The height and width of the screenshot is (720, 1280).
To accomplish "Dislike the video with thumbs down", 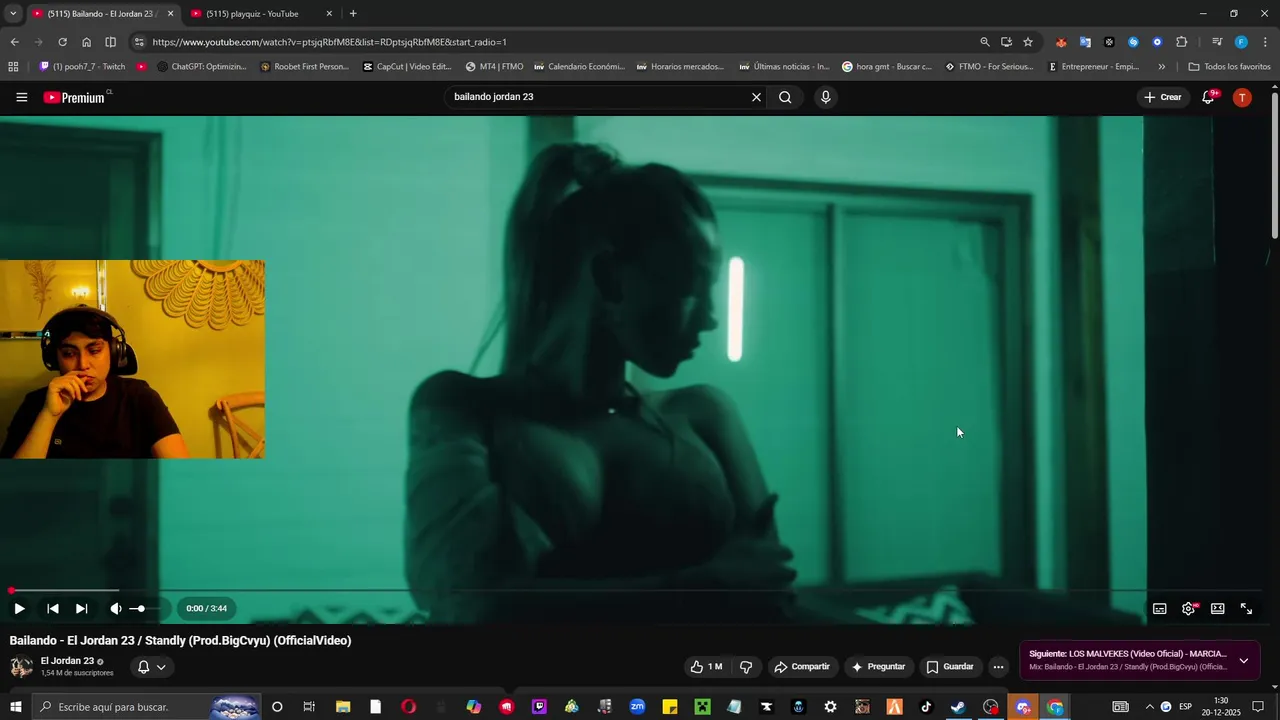I will (746, 667).
